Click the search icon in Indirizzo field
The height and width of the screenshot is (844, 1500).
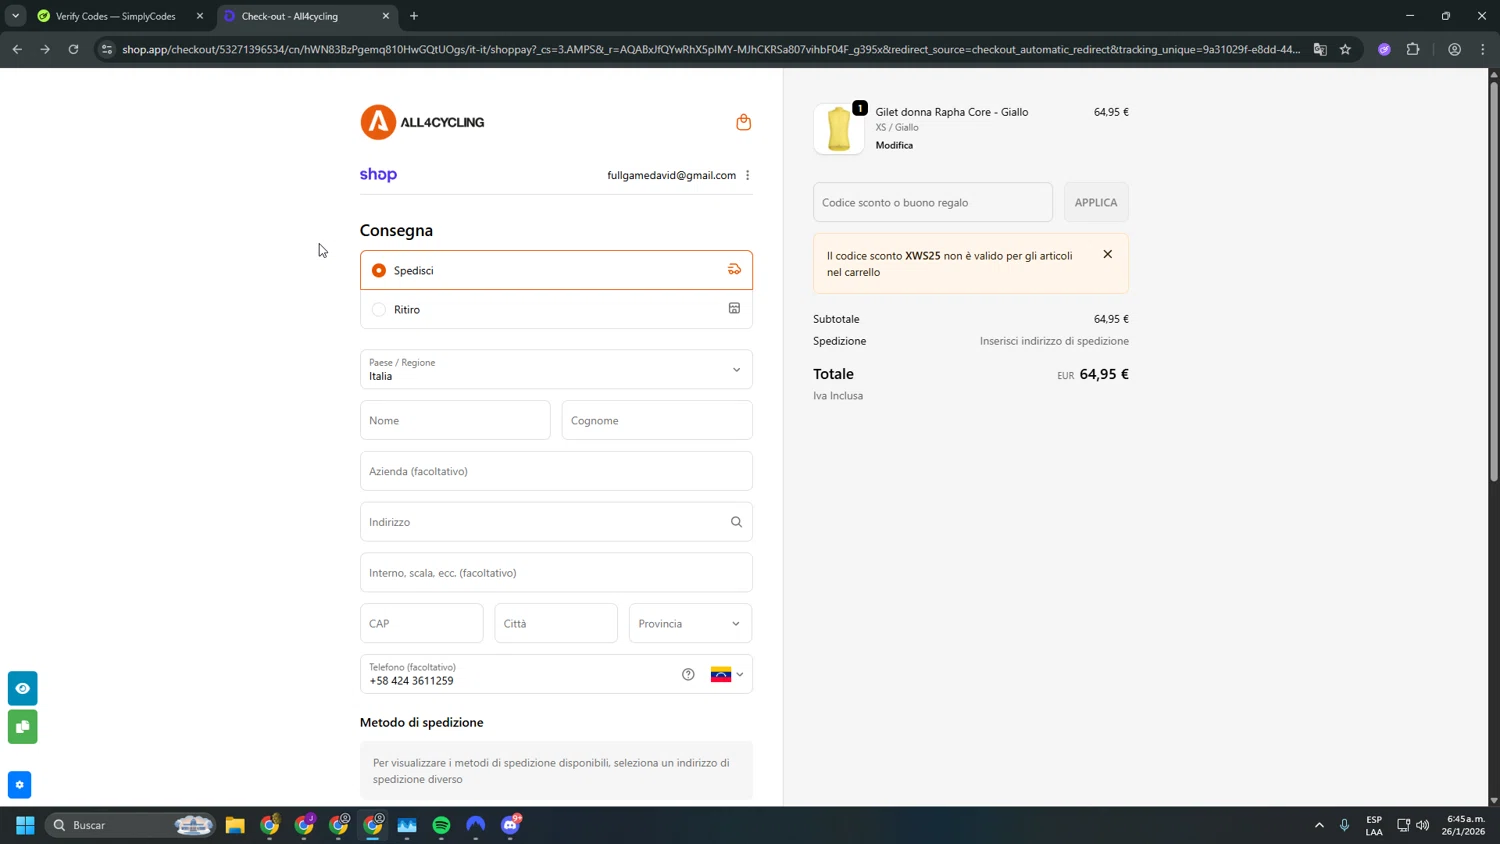point(736,522)
